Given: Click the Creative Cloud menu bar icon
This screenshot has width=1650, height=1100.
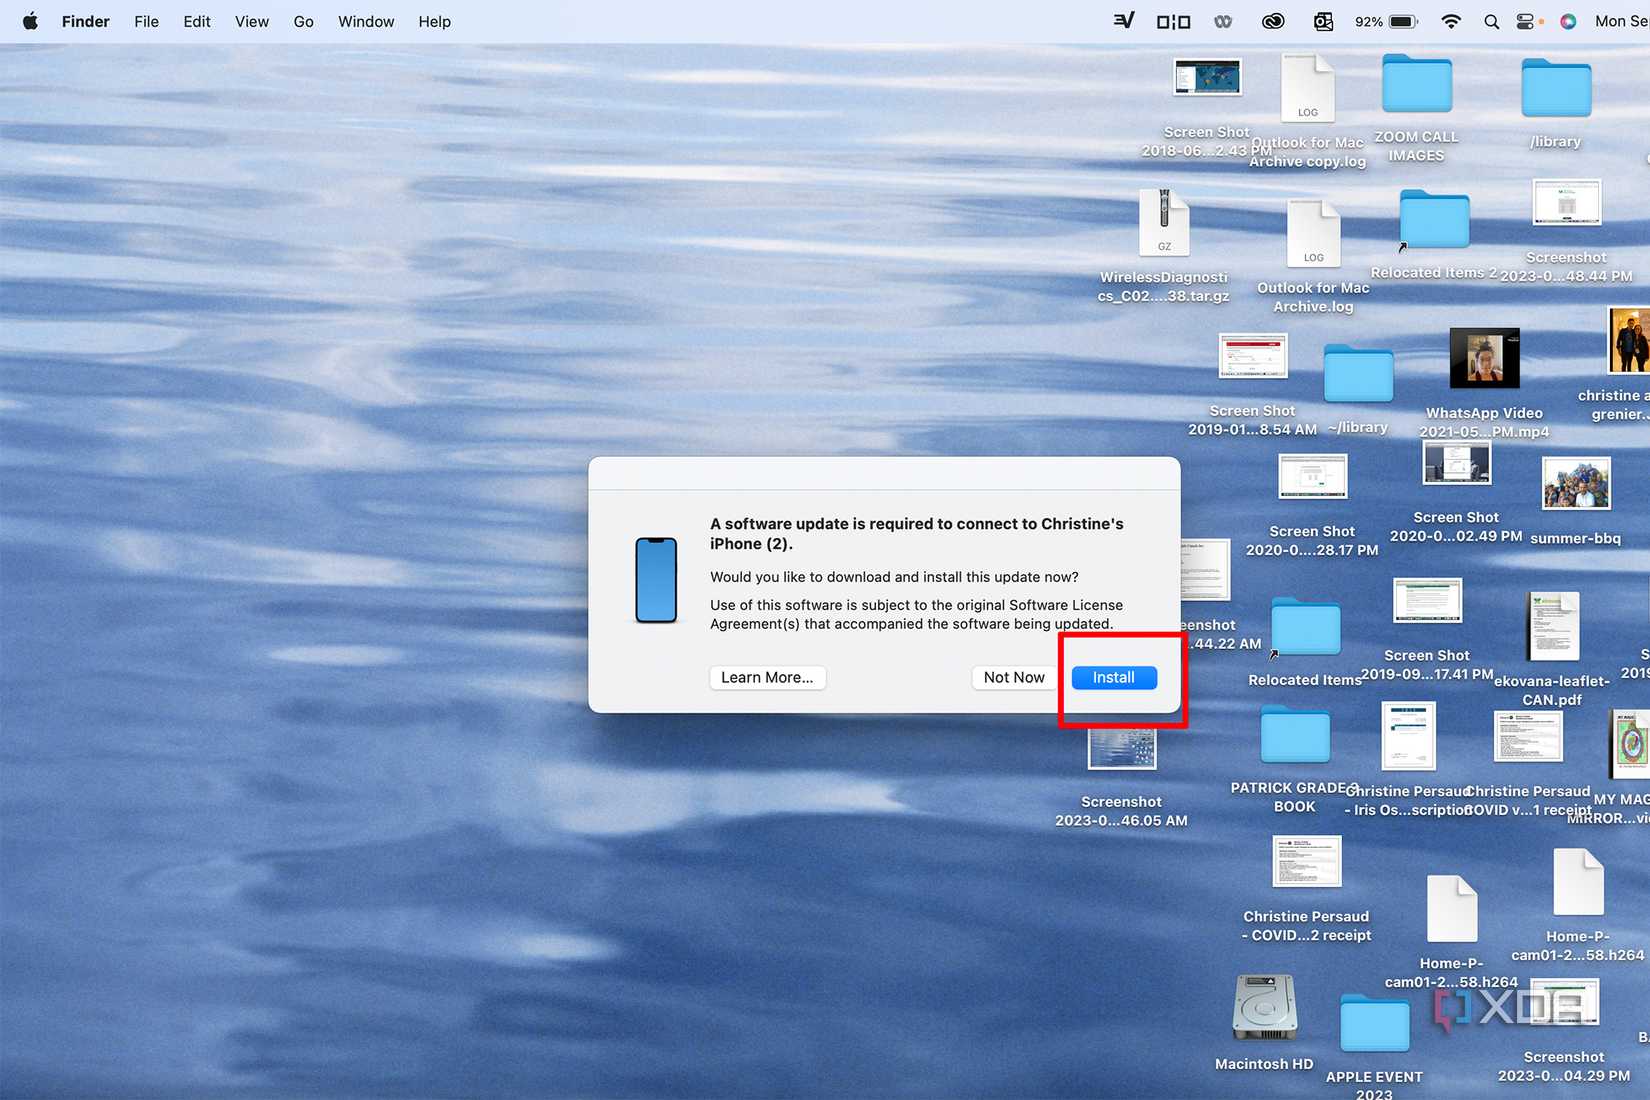Looking at the screenshot, I should [x=1273, y=21].
